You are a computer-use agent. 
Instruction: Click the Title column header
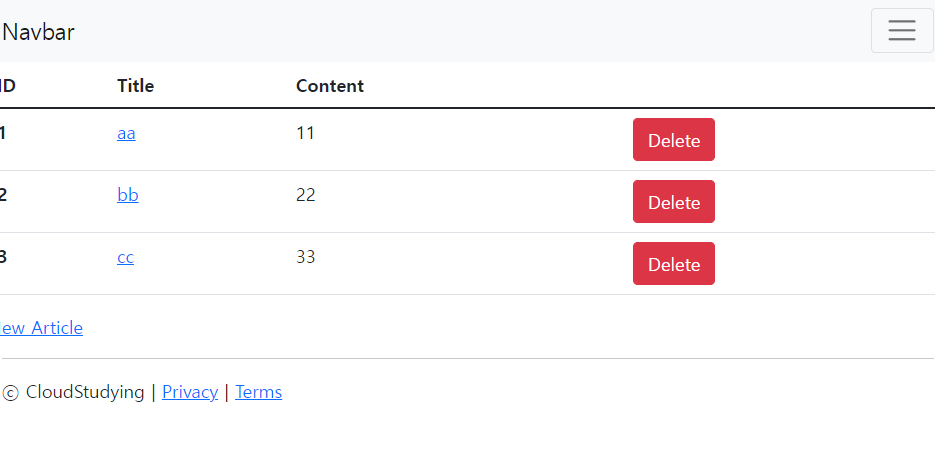click(136, 86)
